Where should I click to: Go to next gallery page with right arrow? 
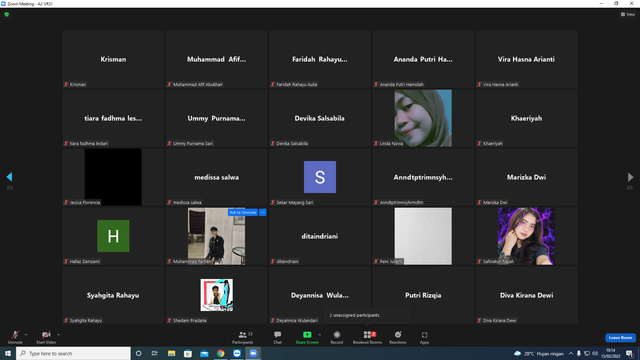630,177
